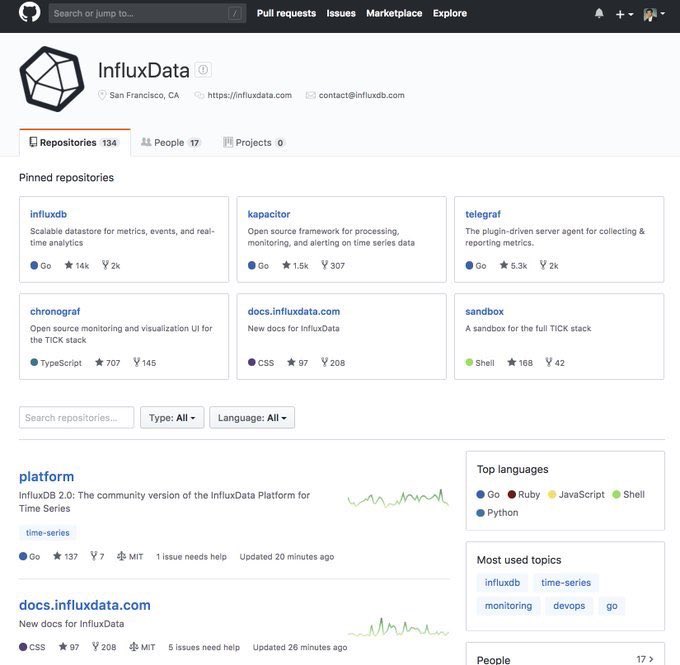680x665 pixels.
Task: Click the 42 forks on sandbox card
Action: 555,363
